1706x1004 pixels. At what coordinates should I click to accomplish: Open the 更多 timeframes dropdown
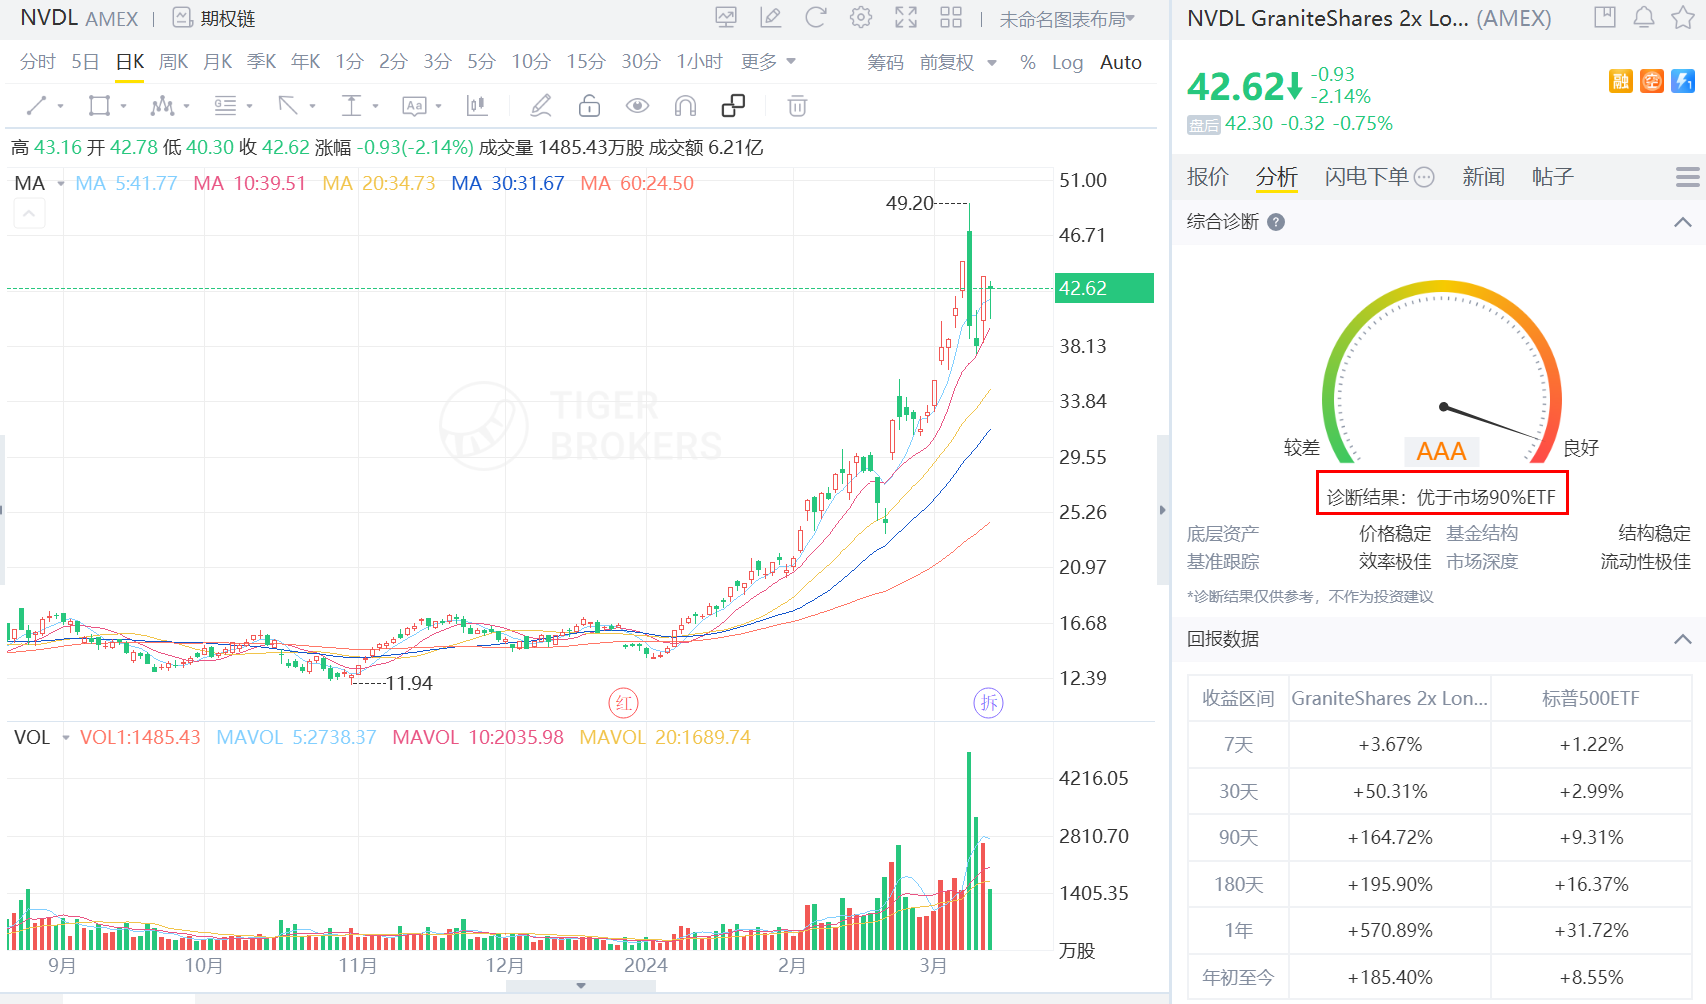(x=768, y=62)
